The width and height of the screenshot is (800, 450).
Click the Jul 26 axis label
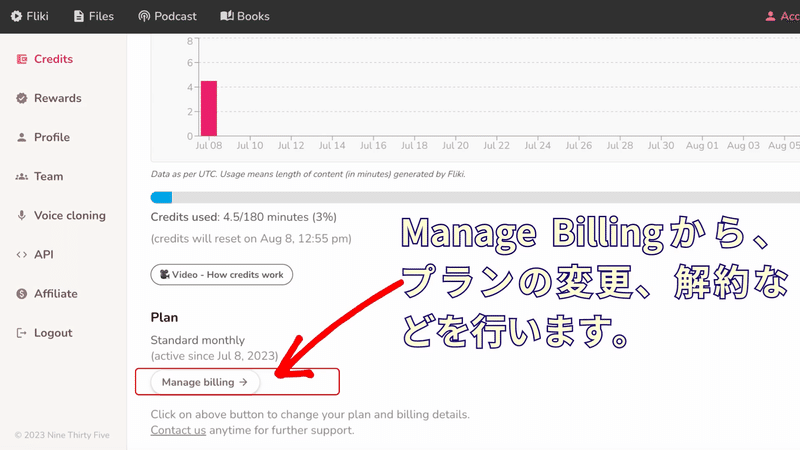coord(579,145)
